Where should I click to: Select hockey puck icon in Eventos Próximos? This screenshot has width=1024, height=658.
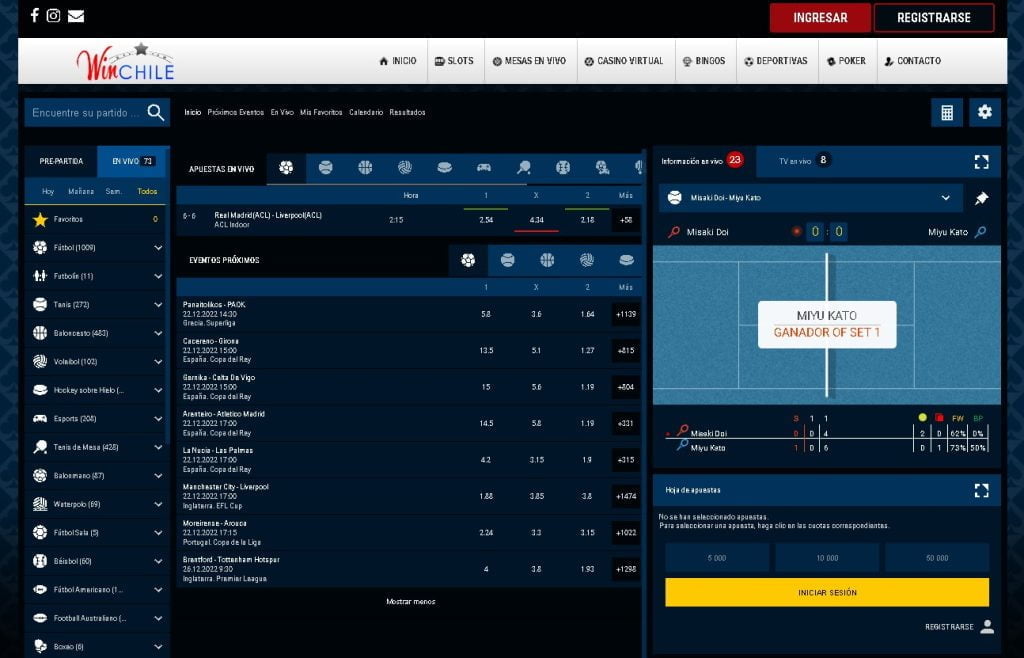(626, 260)
